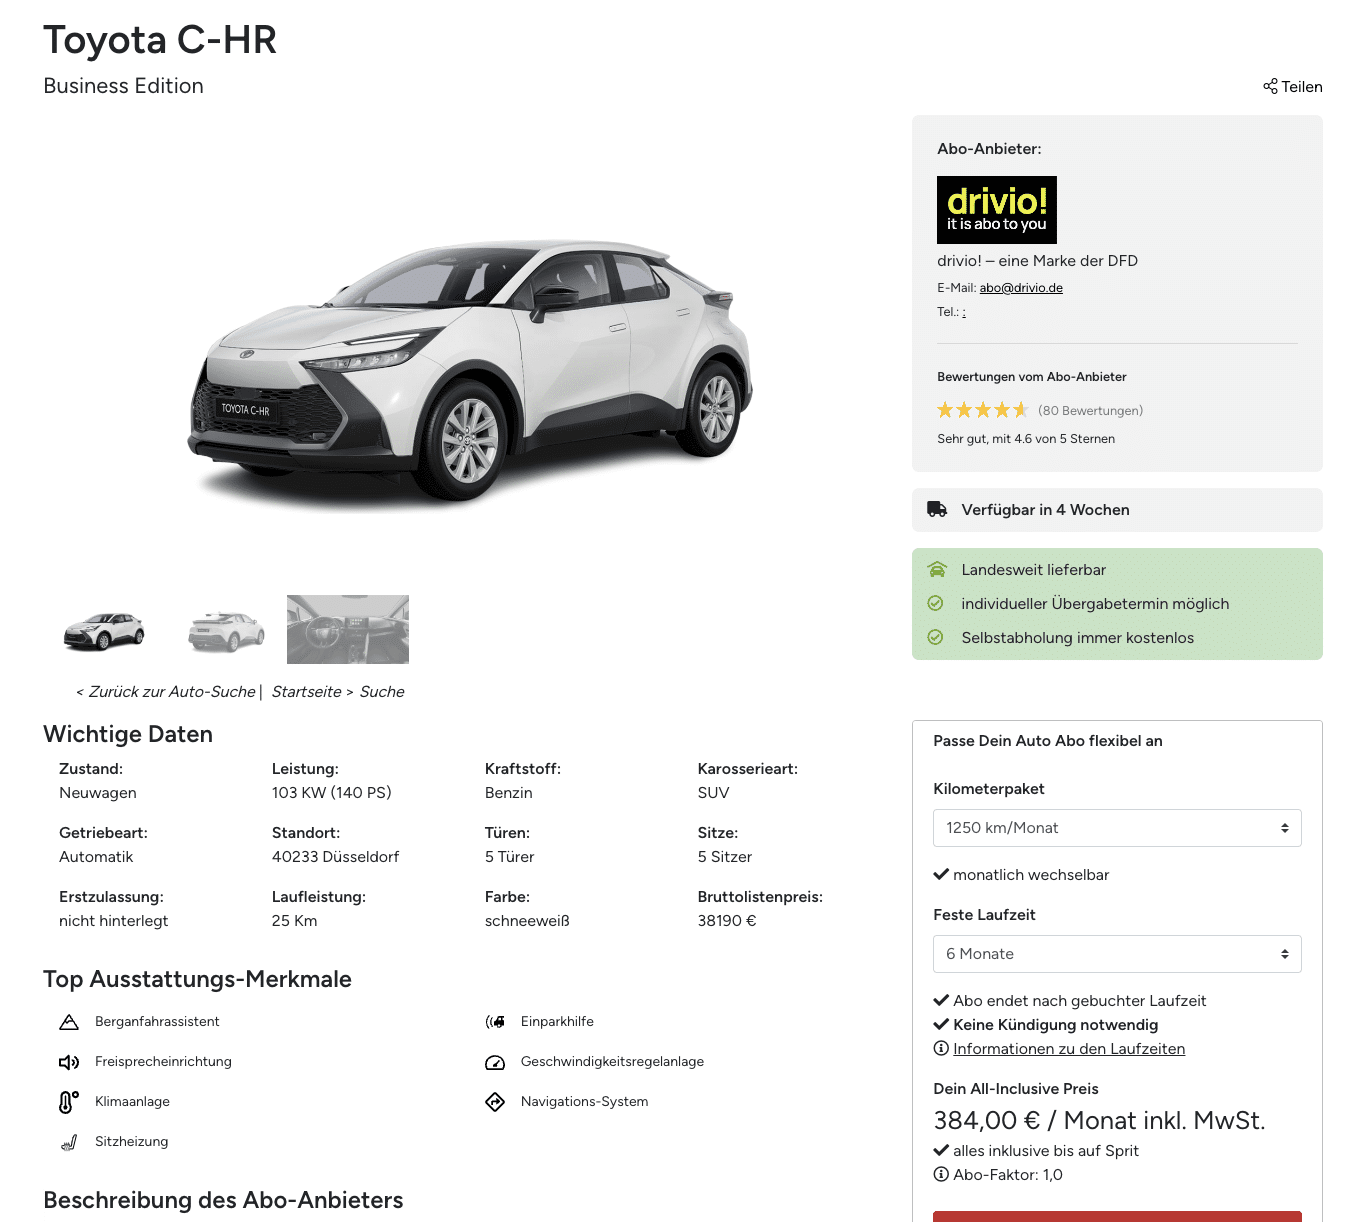This screenshot has width=1360, height=1222.
Task: Click checkmark beside monatlich wechselbar
Action: coord(941,874)
